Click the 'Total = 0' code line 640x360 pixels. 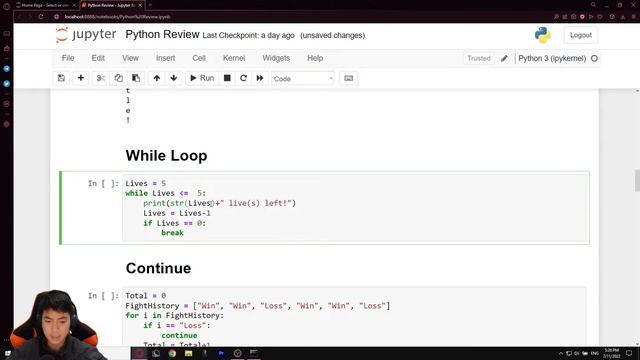tap(146, 296)
